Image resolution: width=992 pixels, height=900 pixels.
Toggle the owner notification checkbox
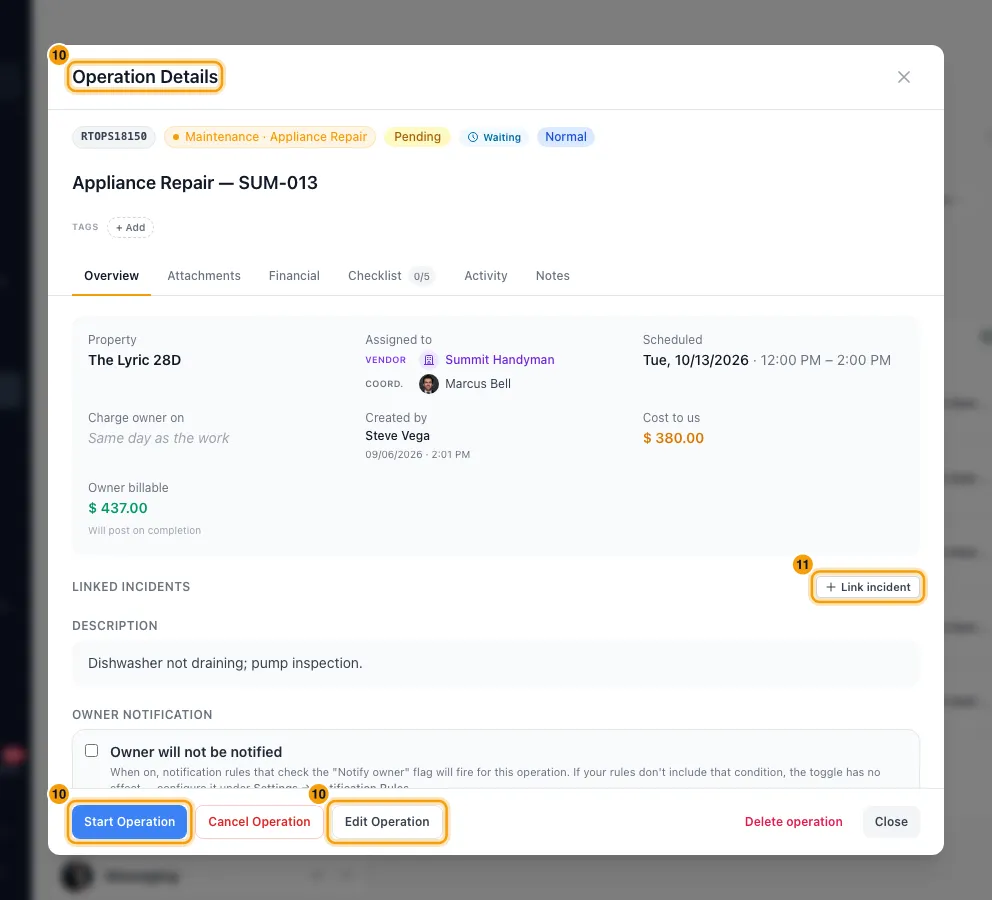[x=92, y=751]
